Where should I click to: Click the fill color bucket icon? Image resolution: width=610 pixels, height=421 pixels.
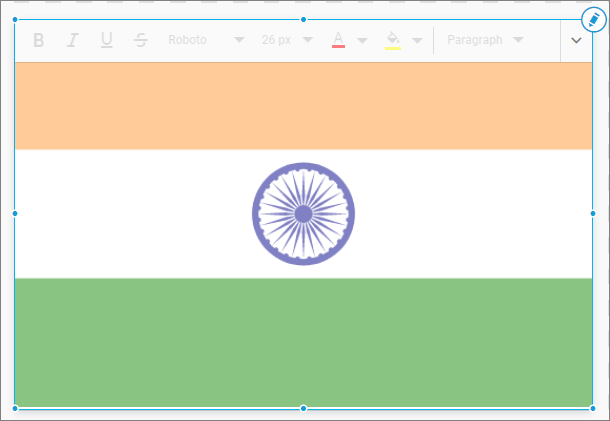click(x=393, y=40)
